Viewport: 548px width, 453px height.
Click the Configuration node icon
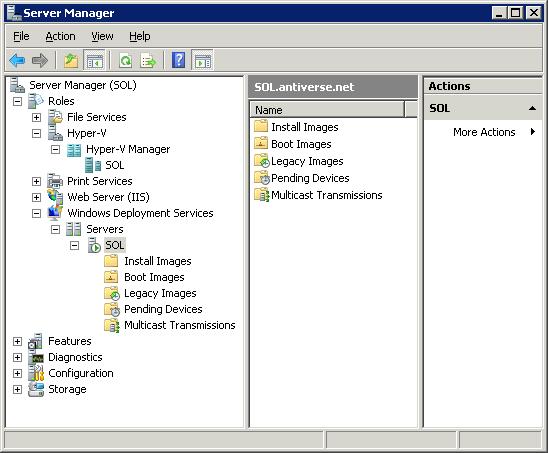point(36,373)
